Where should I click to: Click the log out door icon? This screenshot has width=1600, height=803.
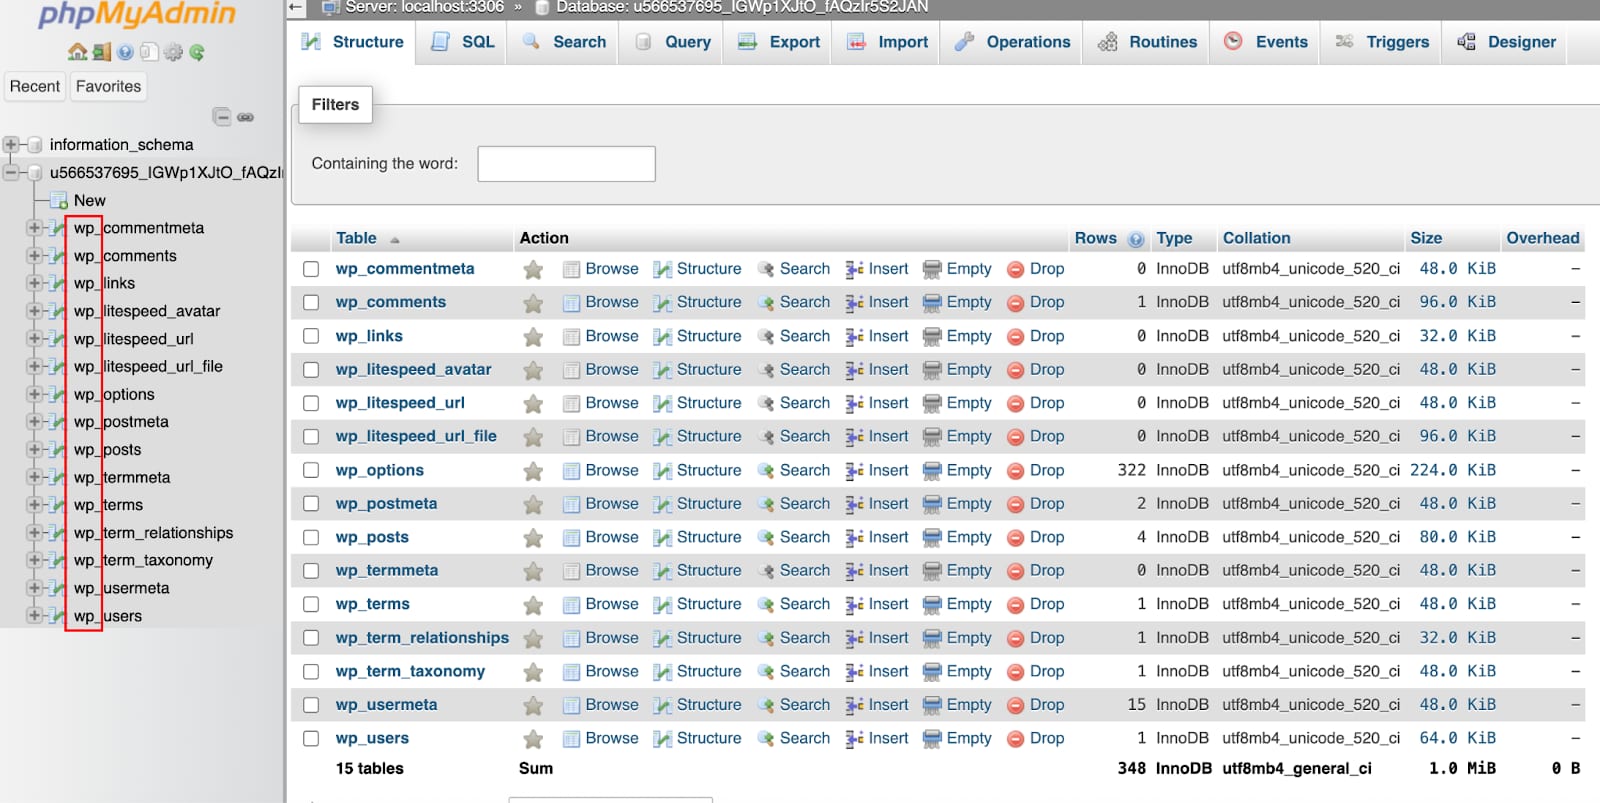(102, 52)
